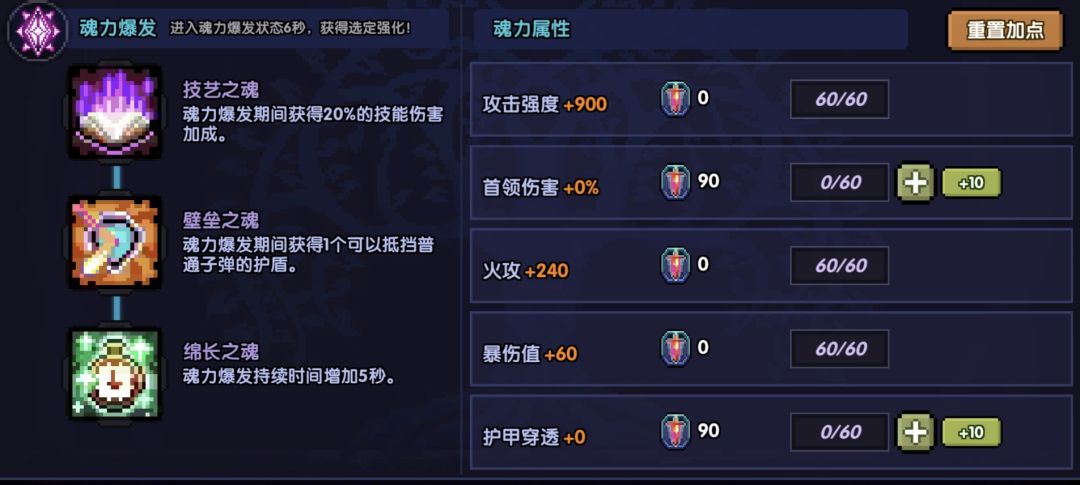Click soul gem icon in 攻击强度 row
Image resolution: width=1080 pixels, height=485 pixels.
click(676, 100)
